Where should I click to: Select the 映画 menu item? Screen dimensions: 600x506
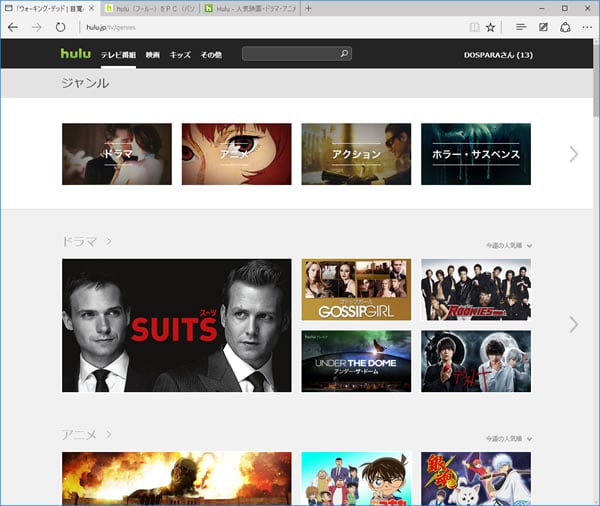point(152,55)
